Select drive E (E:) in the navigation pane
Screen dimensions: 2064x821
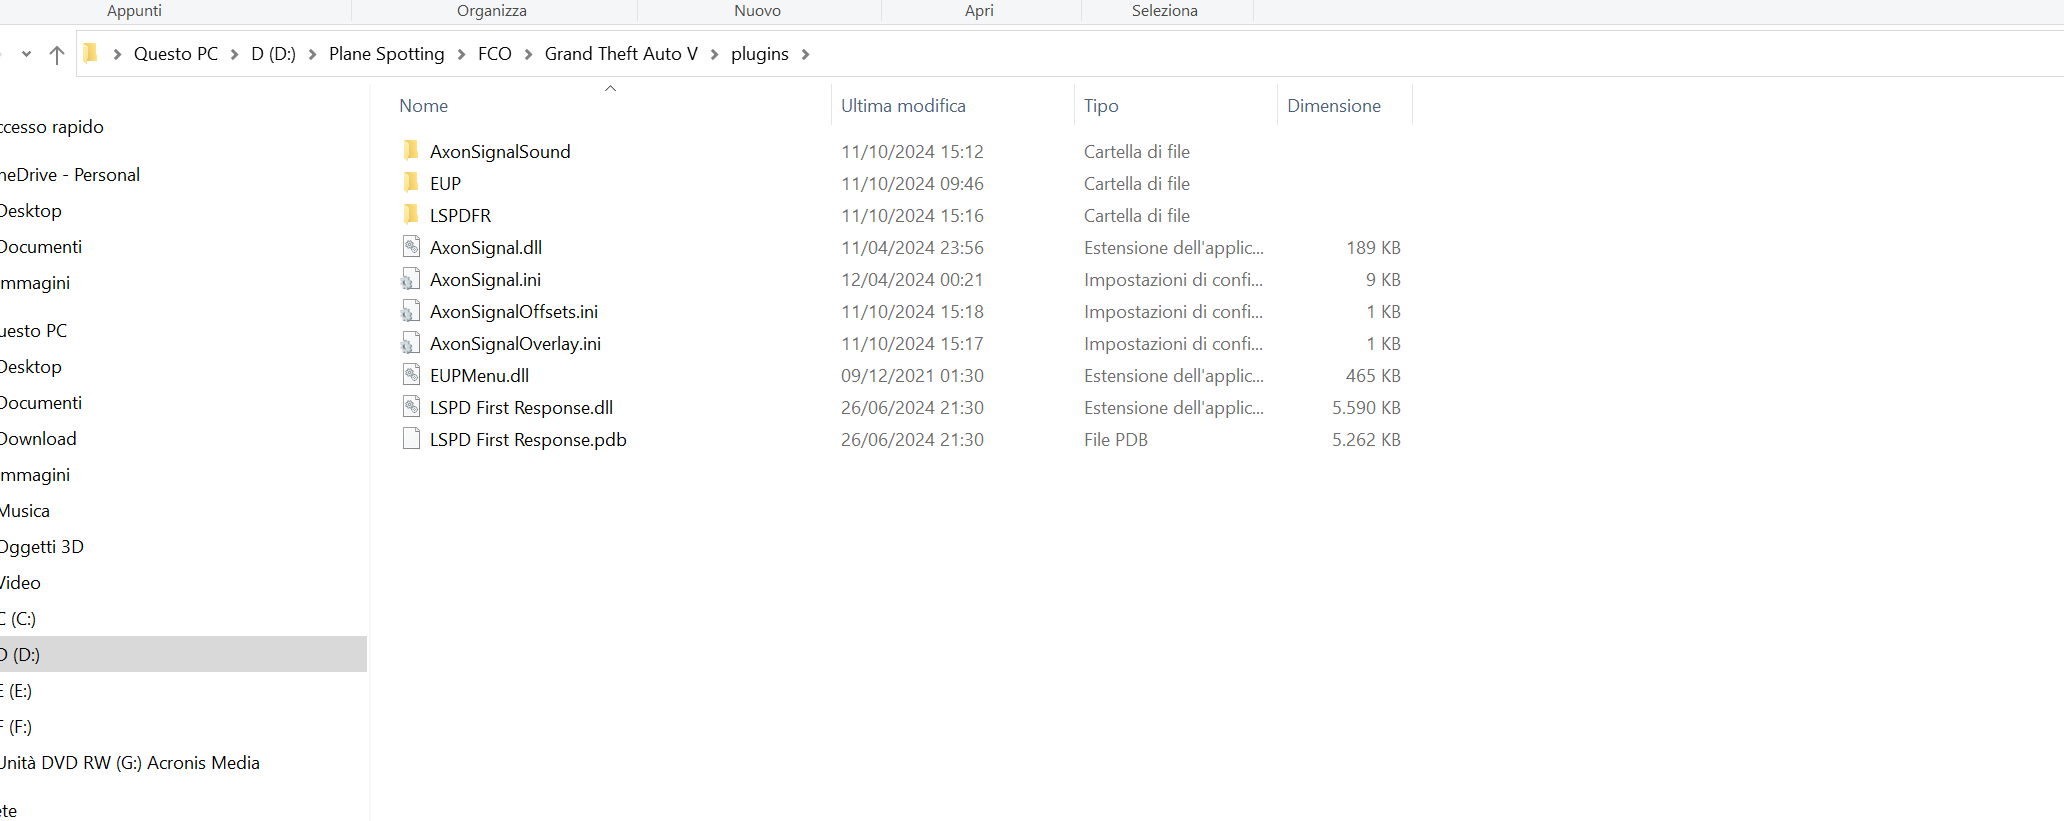[16, 691]
